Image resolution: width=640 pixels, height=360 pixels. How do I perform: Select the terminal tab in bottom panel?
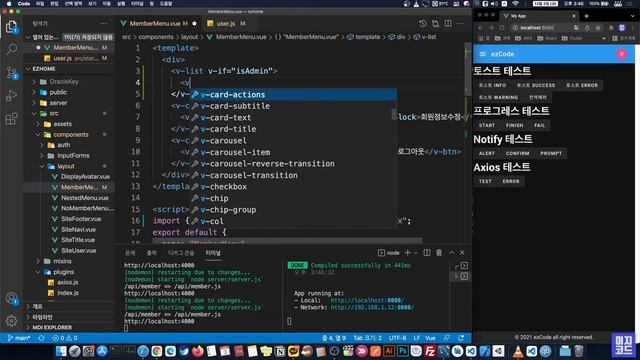click(x=213, y=253)
